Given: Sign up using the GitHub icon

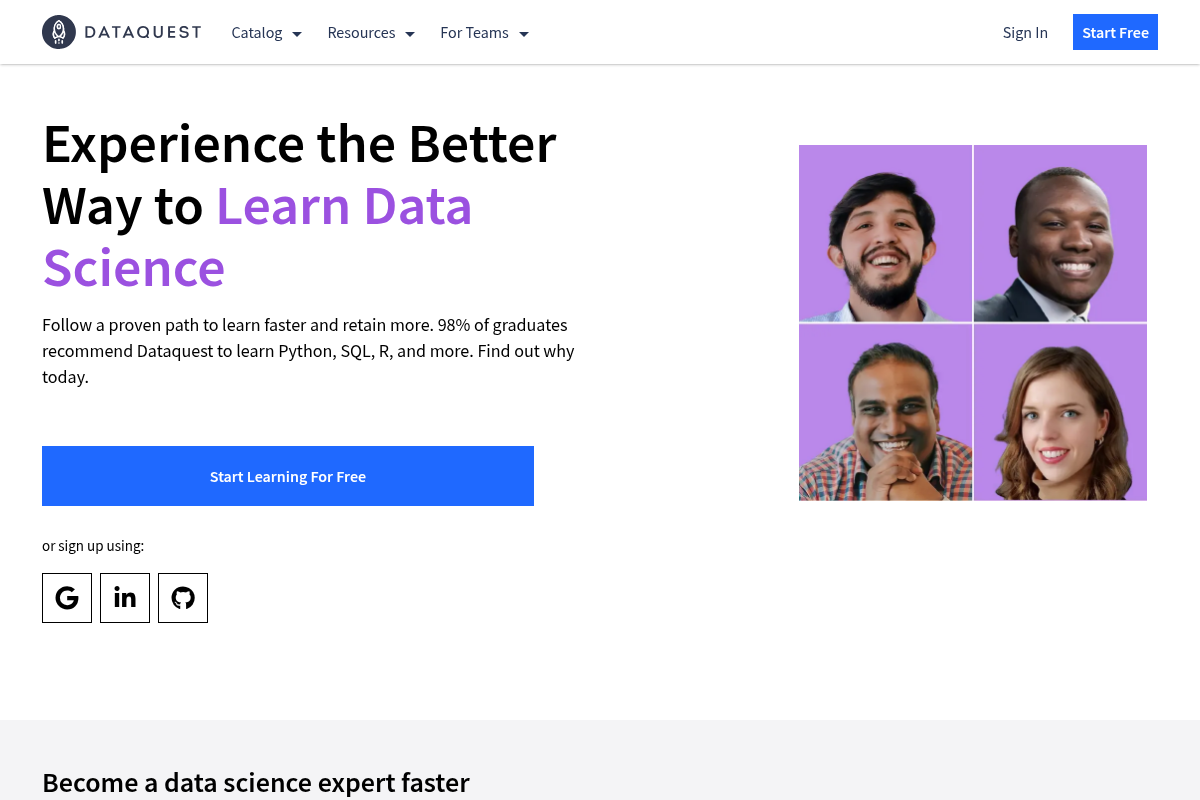Looking at the screenshot, I should click(183, 598).
